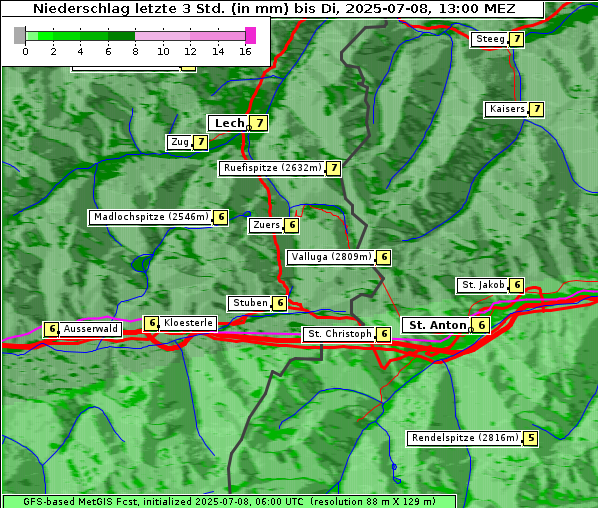This screenshot has width=598, height=508.
Task: Select the Valluga (2809m) label
Action: (331, 257)
